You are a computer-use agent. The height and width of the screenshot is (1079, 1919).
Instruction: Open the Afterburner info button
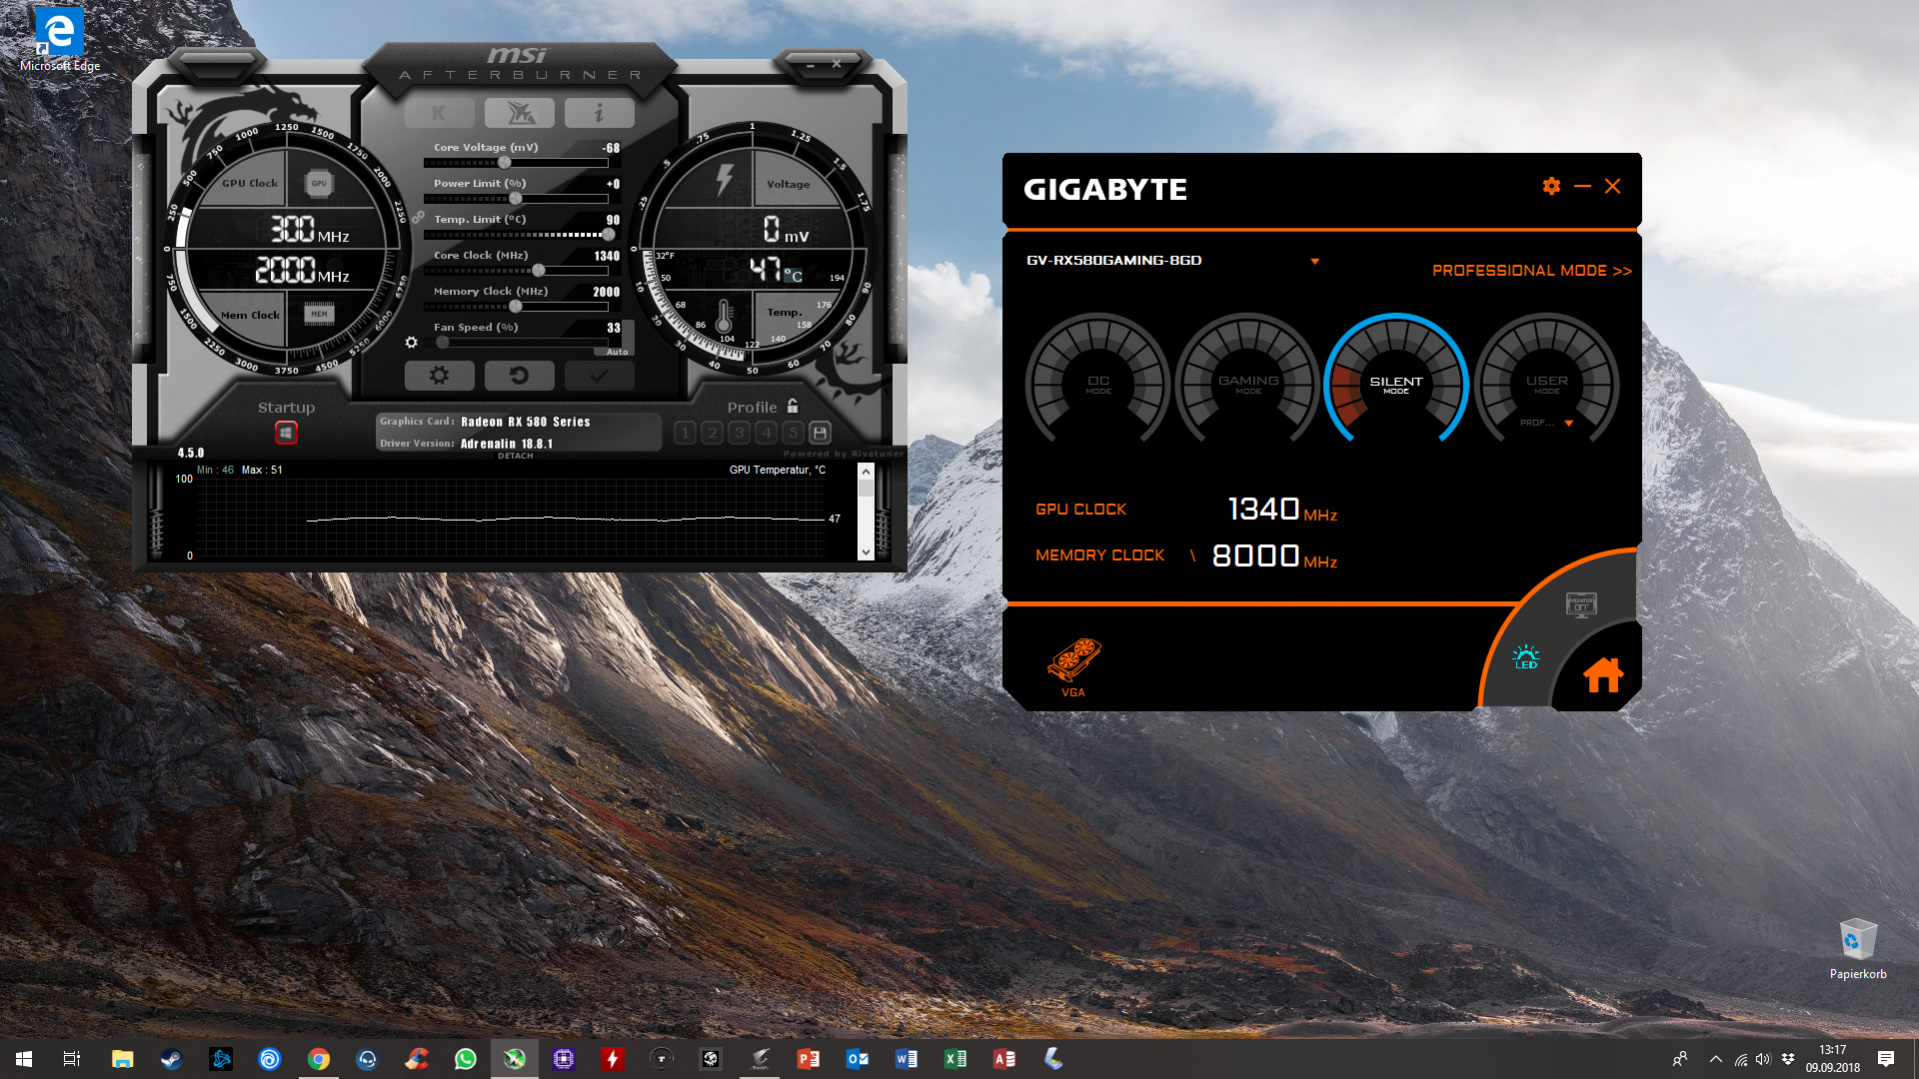click(x=599, y=113)
